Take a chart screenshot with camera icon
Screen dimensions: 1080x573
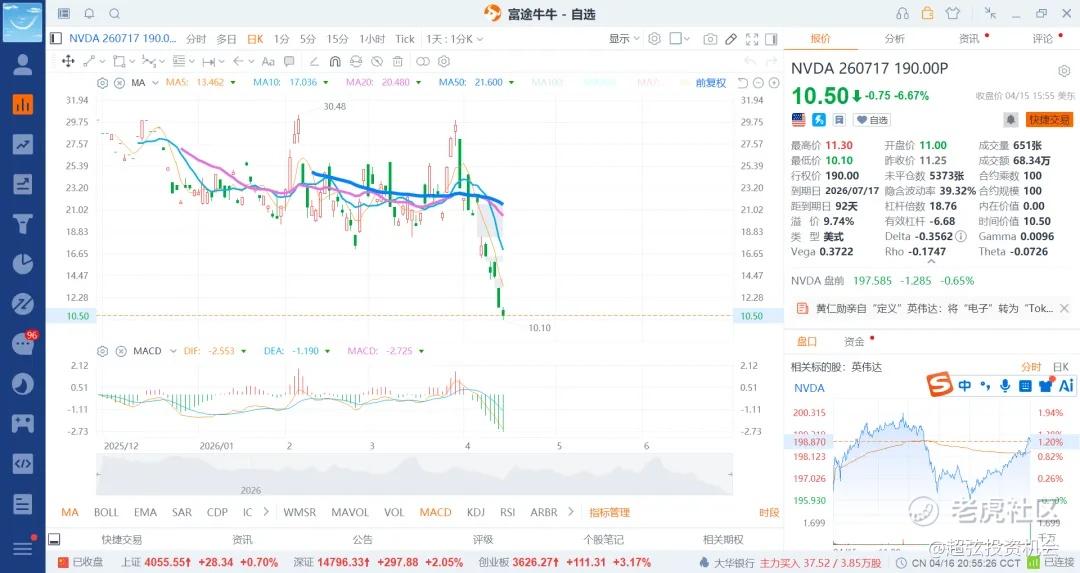[x=710, y=39]
